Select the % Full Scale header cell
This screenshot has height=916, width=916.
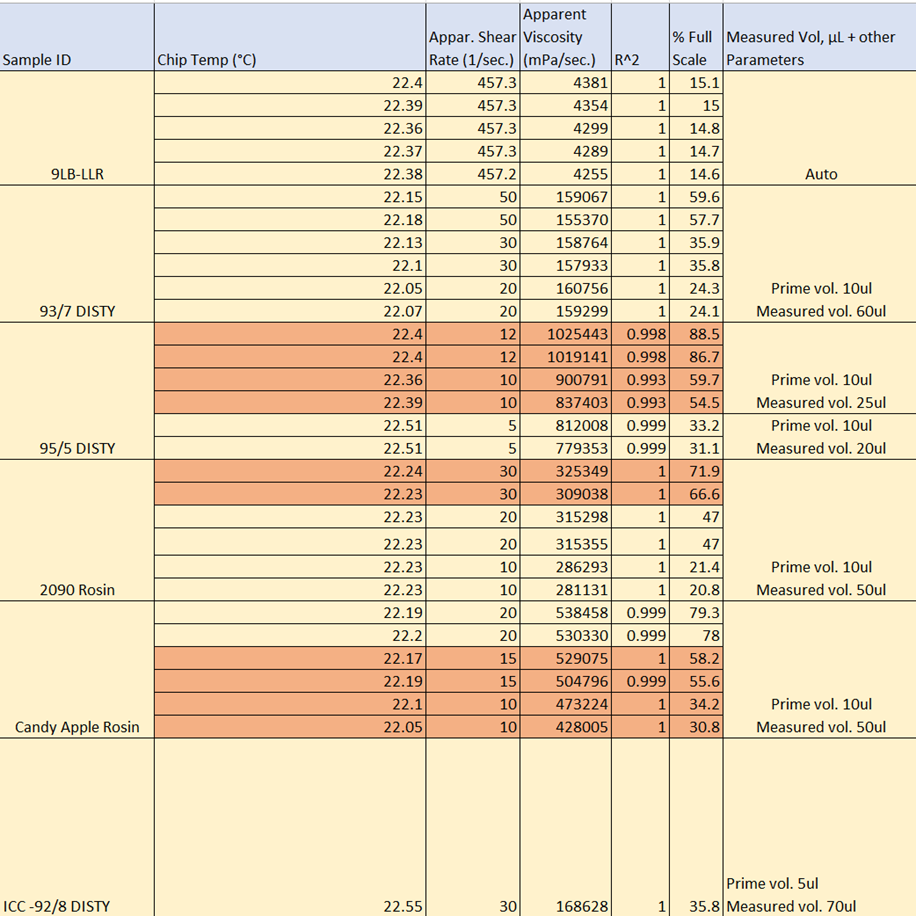point(696,37)
